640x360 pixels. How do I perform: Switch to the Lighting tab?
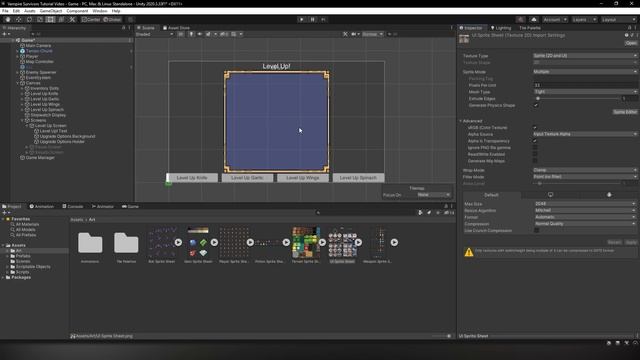501,28
